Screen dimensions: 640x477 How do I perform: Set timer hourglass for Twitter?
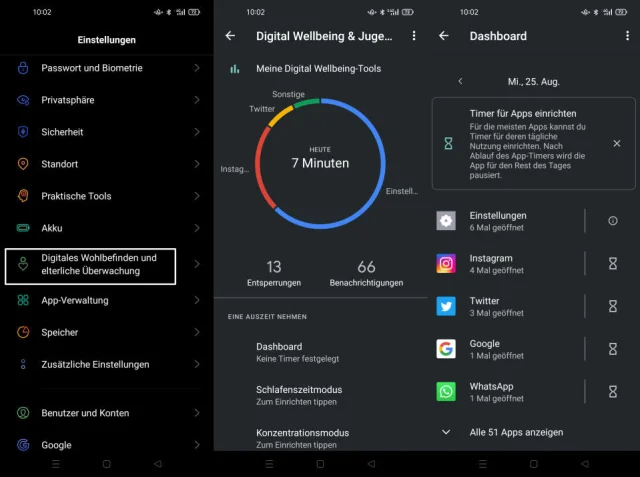[x=613, y=306]
